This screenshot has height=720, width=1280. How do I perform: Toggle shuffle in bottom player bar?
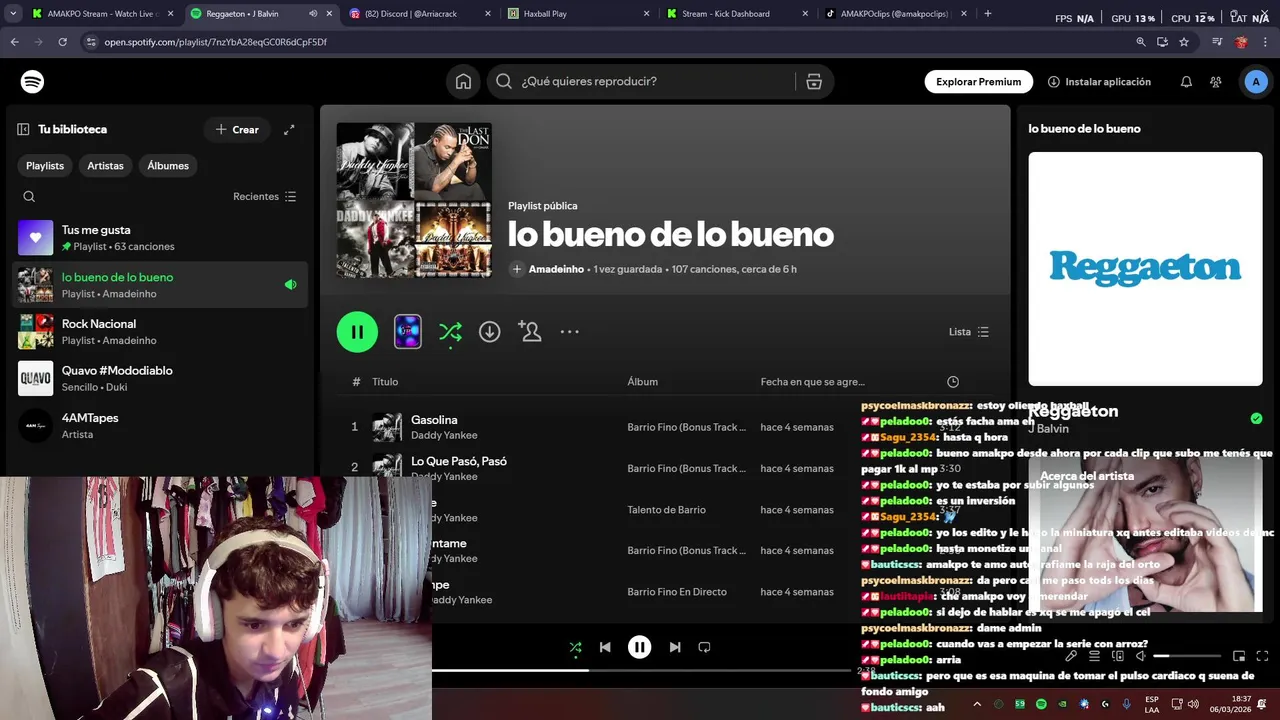click(x=575, y=648)
